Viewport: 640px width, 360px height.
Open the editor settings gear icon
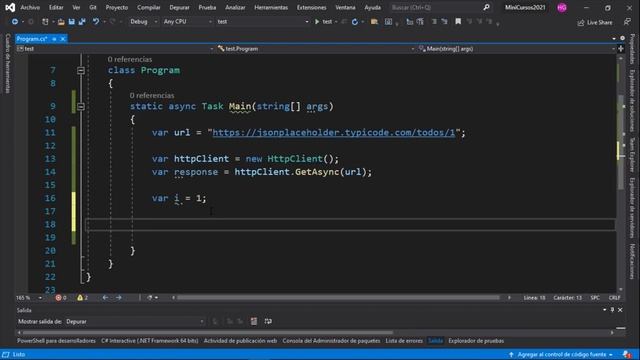622,38
